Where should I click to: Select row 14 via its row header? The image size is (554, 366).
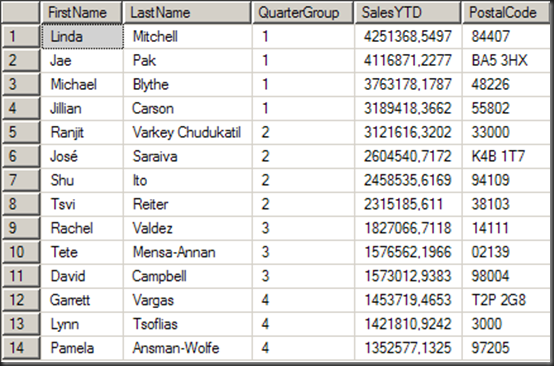click(21, 348)
